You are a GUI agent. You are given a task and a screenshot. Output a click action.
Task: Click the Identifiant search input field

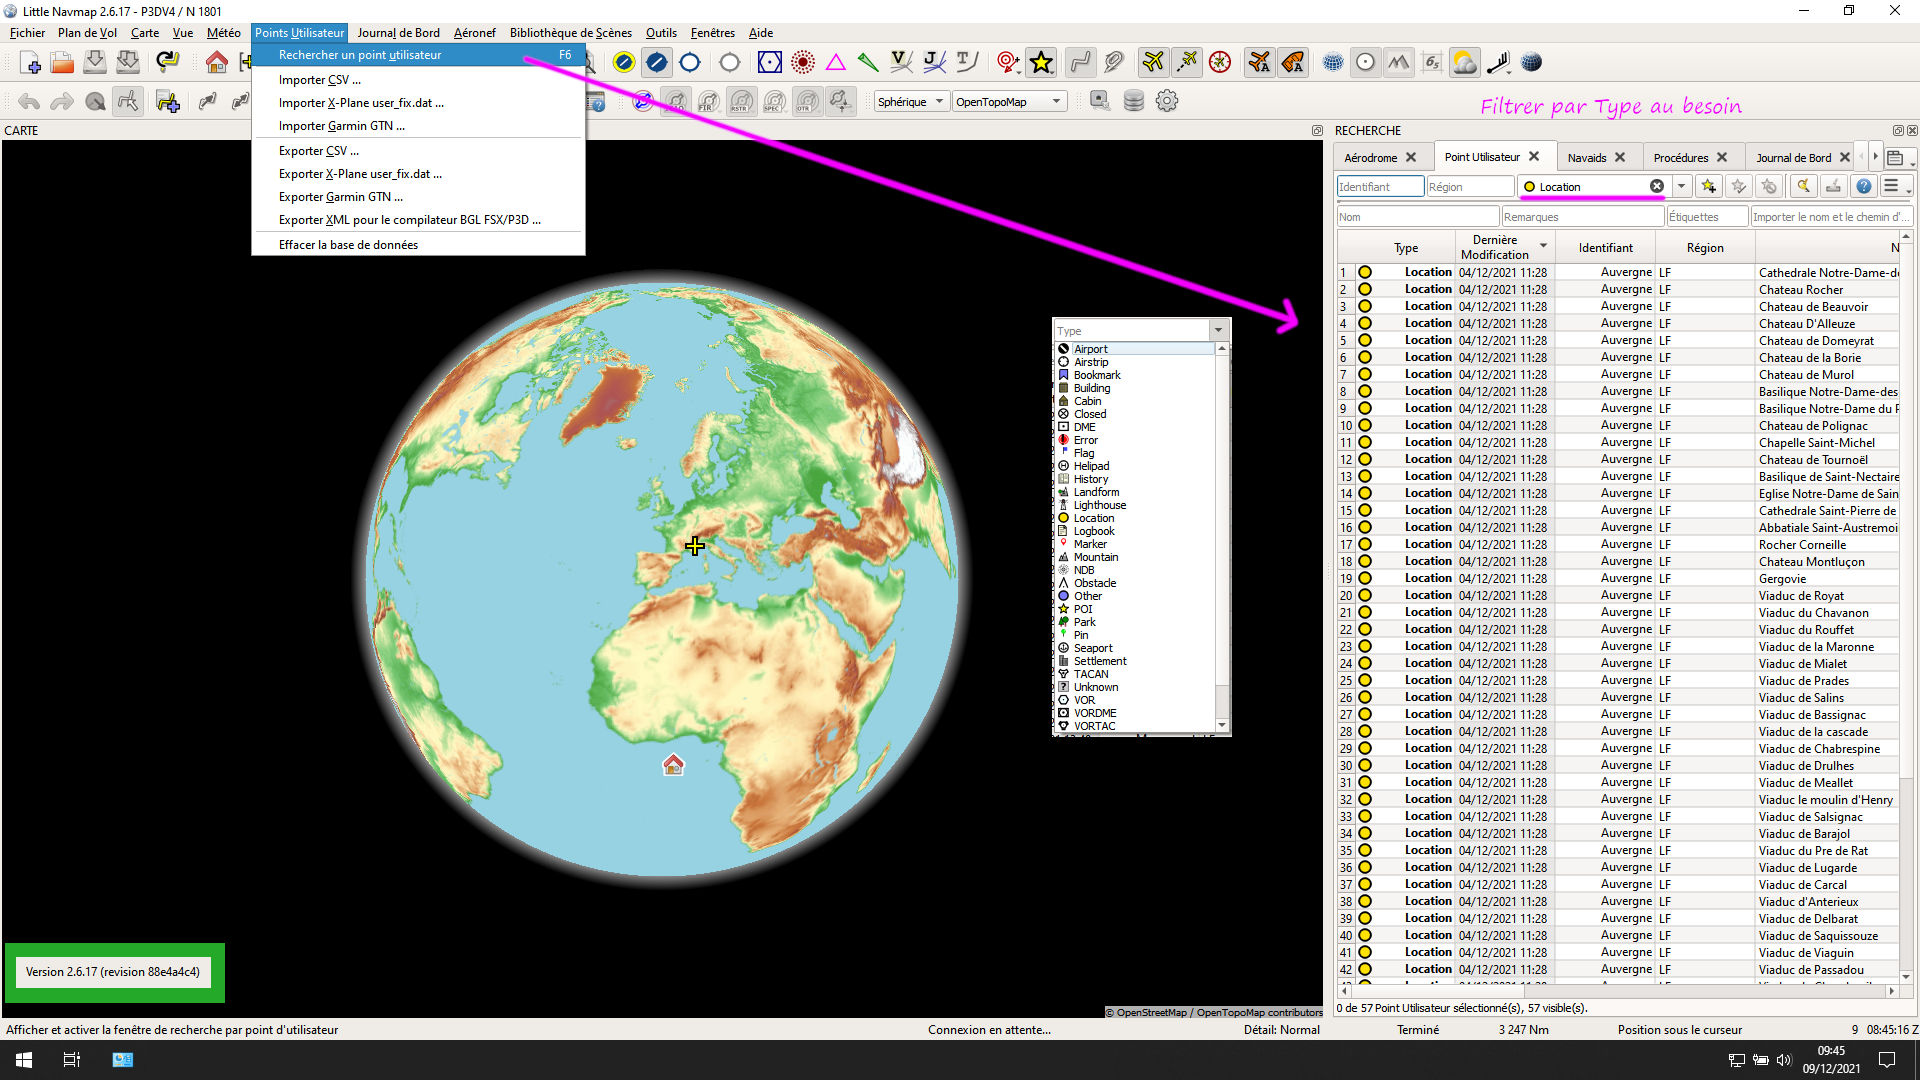pyautogui.click(x=1379, y=187)
